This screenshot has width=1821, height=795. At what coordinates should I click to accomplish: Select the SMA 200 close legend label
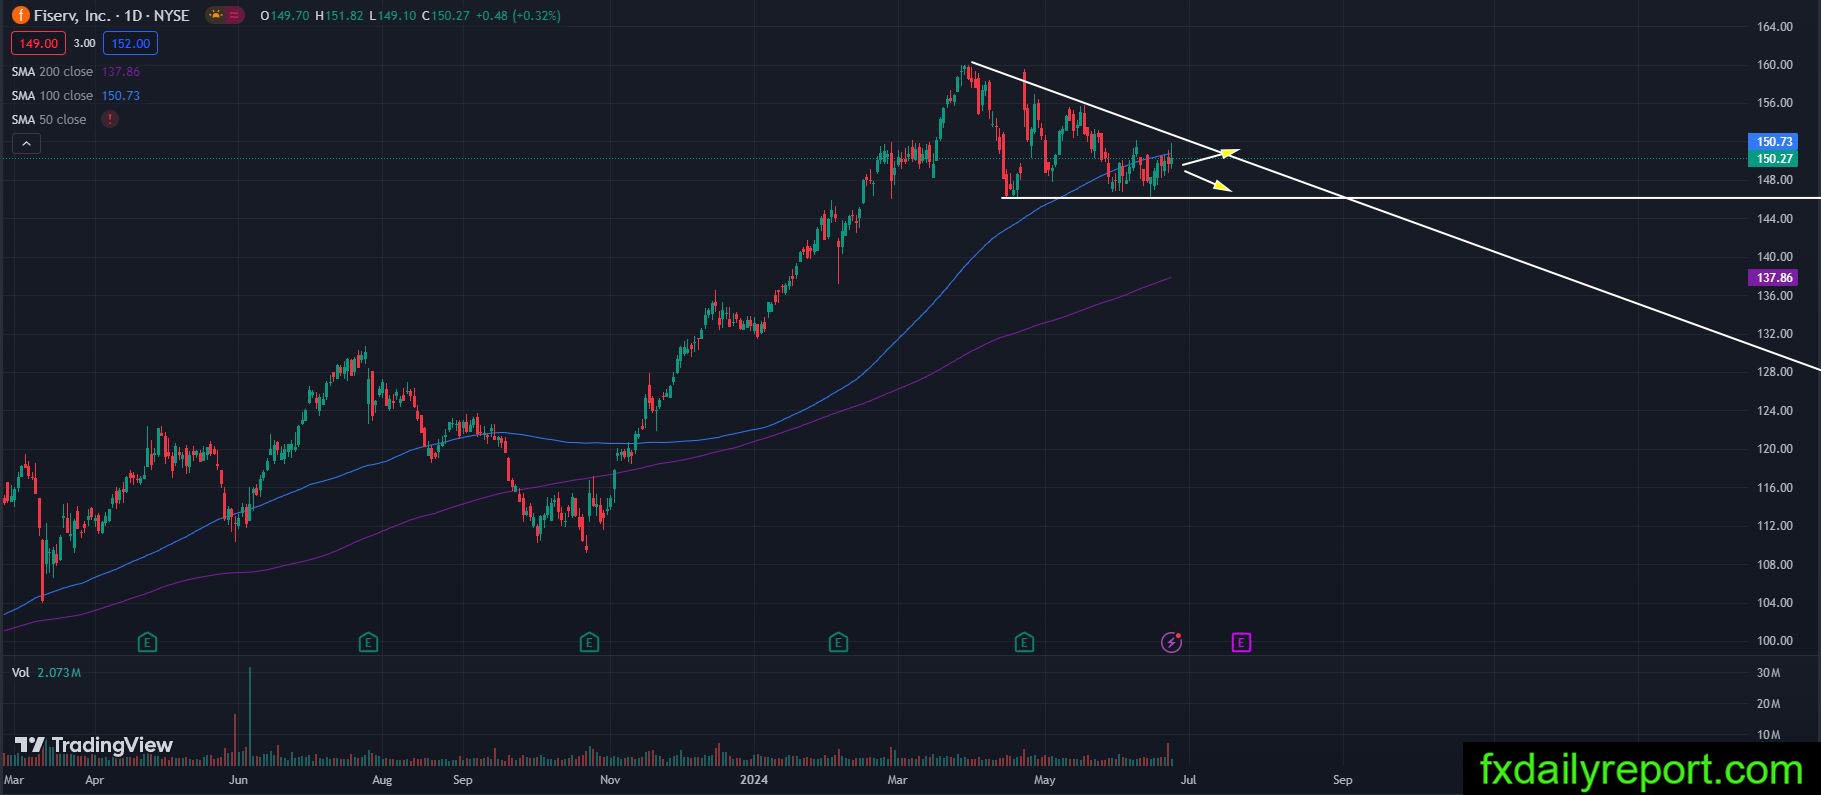(x=52, y=72)
